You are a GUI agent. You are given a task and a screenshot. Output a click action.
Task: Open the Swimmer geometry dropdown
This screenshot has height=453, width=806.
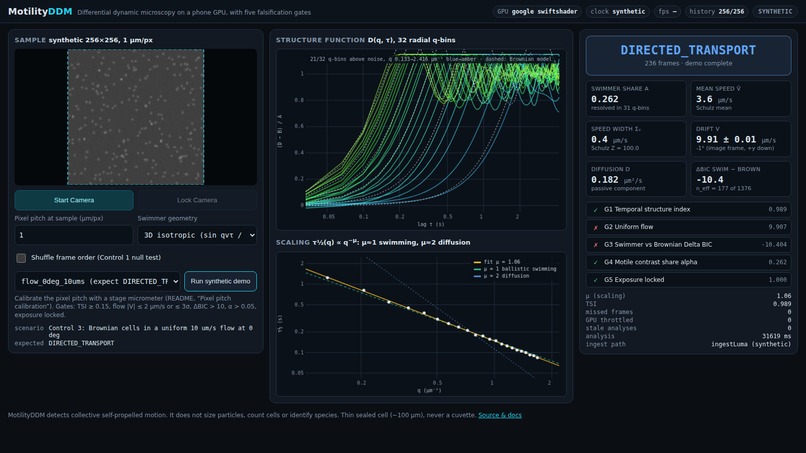[197, 235]
